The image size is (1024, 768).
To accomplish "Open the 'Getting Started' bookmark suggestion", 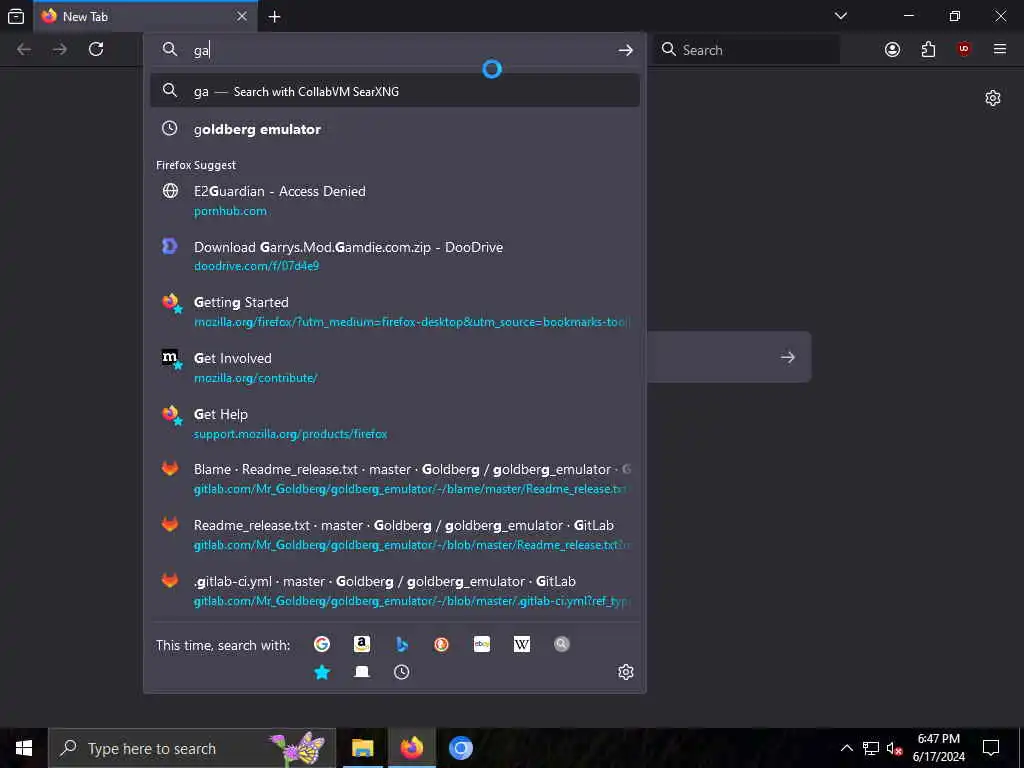I will [394, 312].
